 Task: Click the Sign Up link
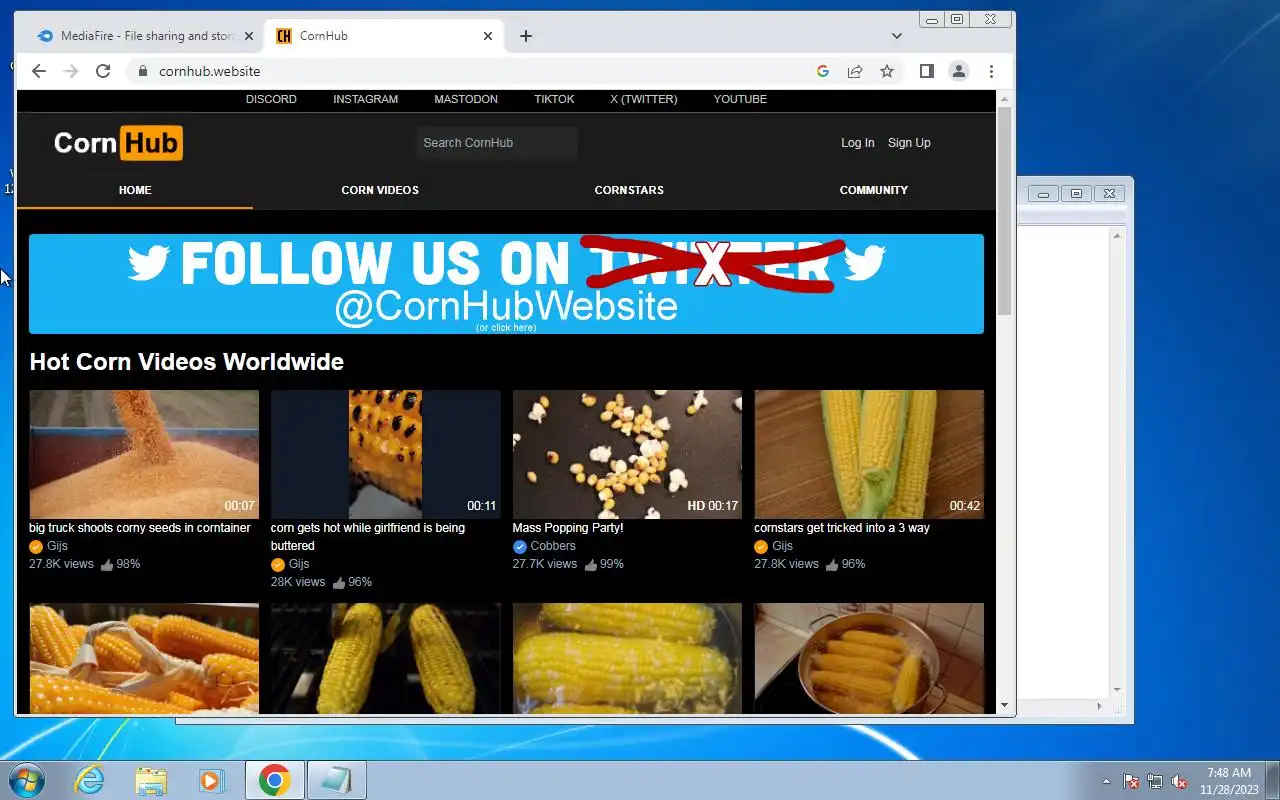909,143
